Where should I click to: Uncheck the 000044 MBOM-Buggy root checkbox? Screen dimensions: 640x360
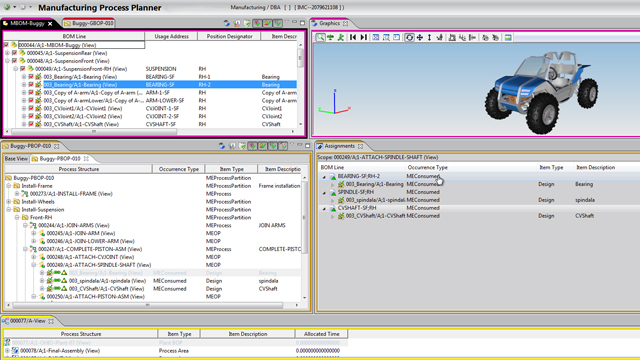point(6,45)
